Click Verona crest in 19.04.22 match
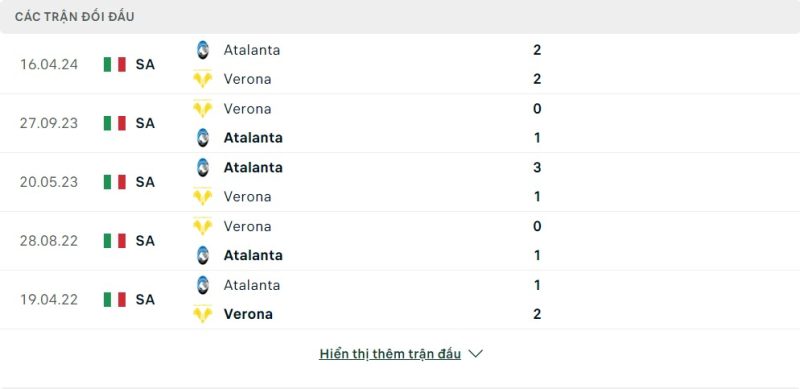The height and width of the screenshot is (389, 800). tap(203, 314)
